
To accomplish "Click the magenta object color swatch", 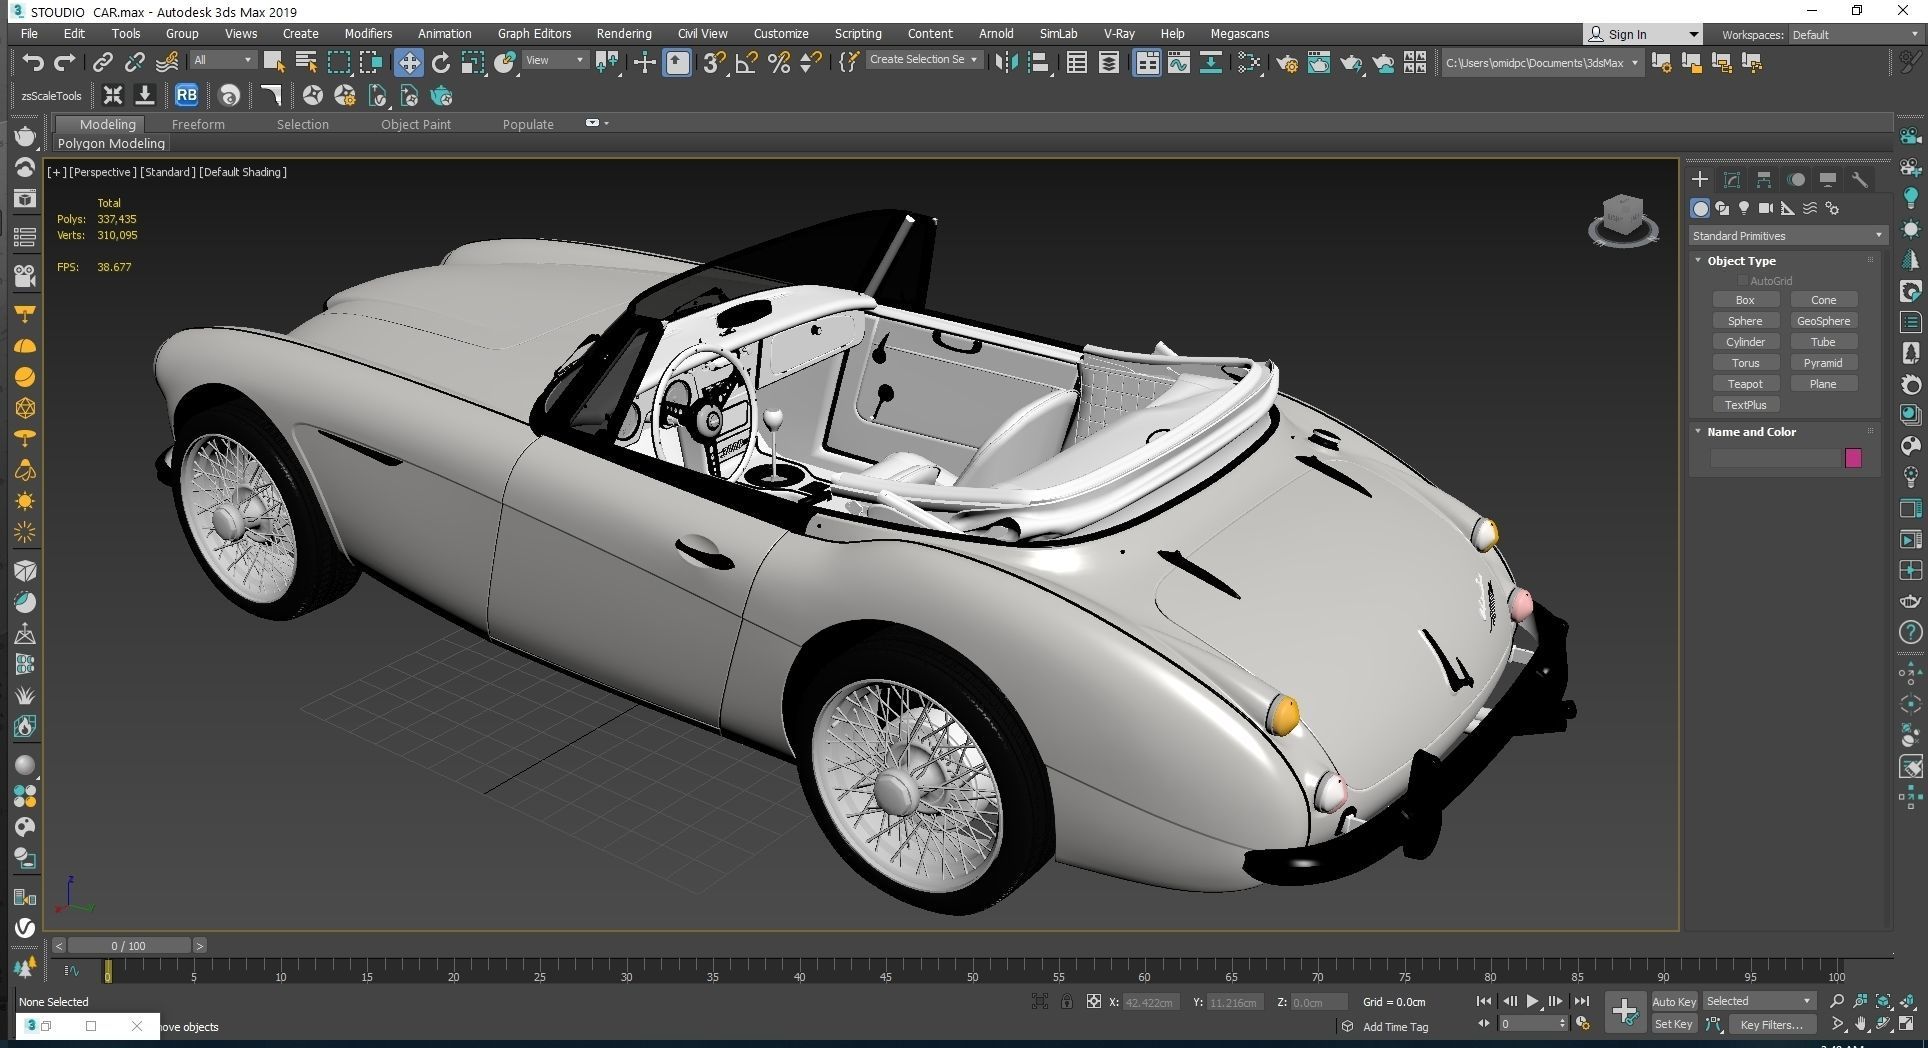I will [1853, 458].
